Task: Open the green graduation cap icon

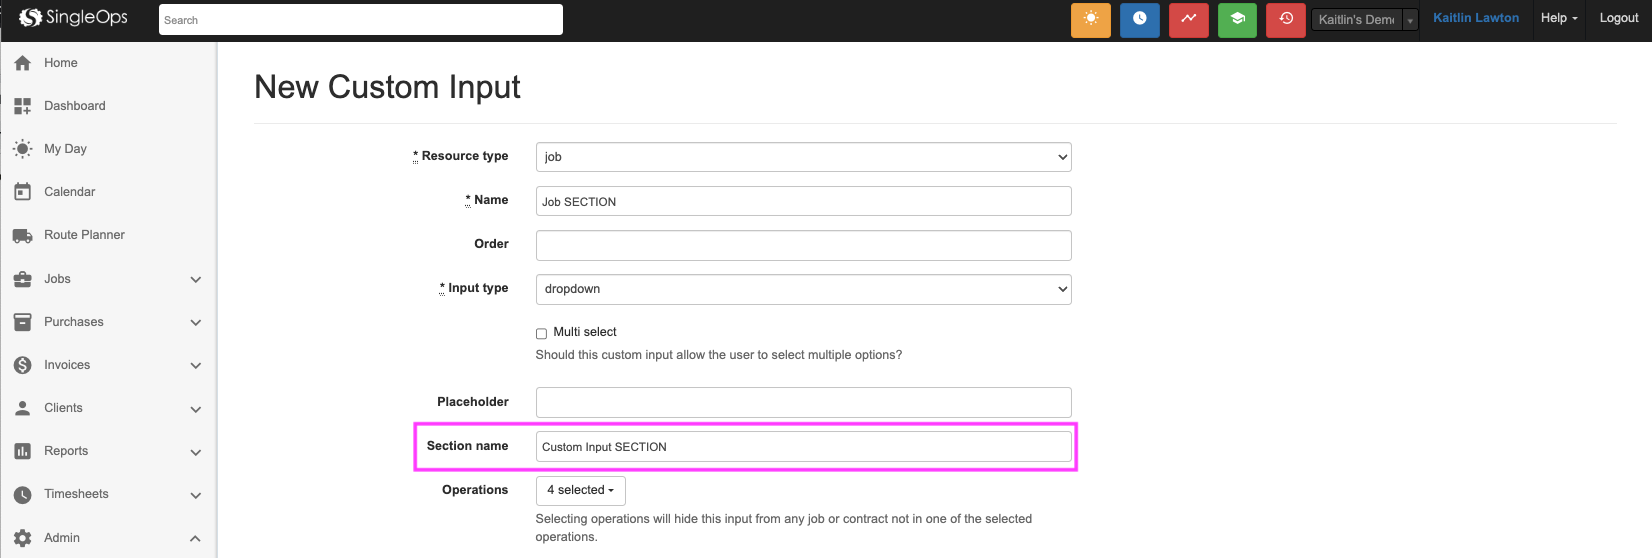Action: 1237,20
